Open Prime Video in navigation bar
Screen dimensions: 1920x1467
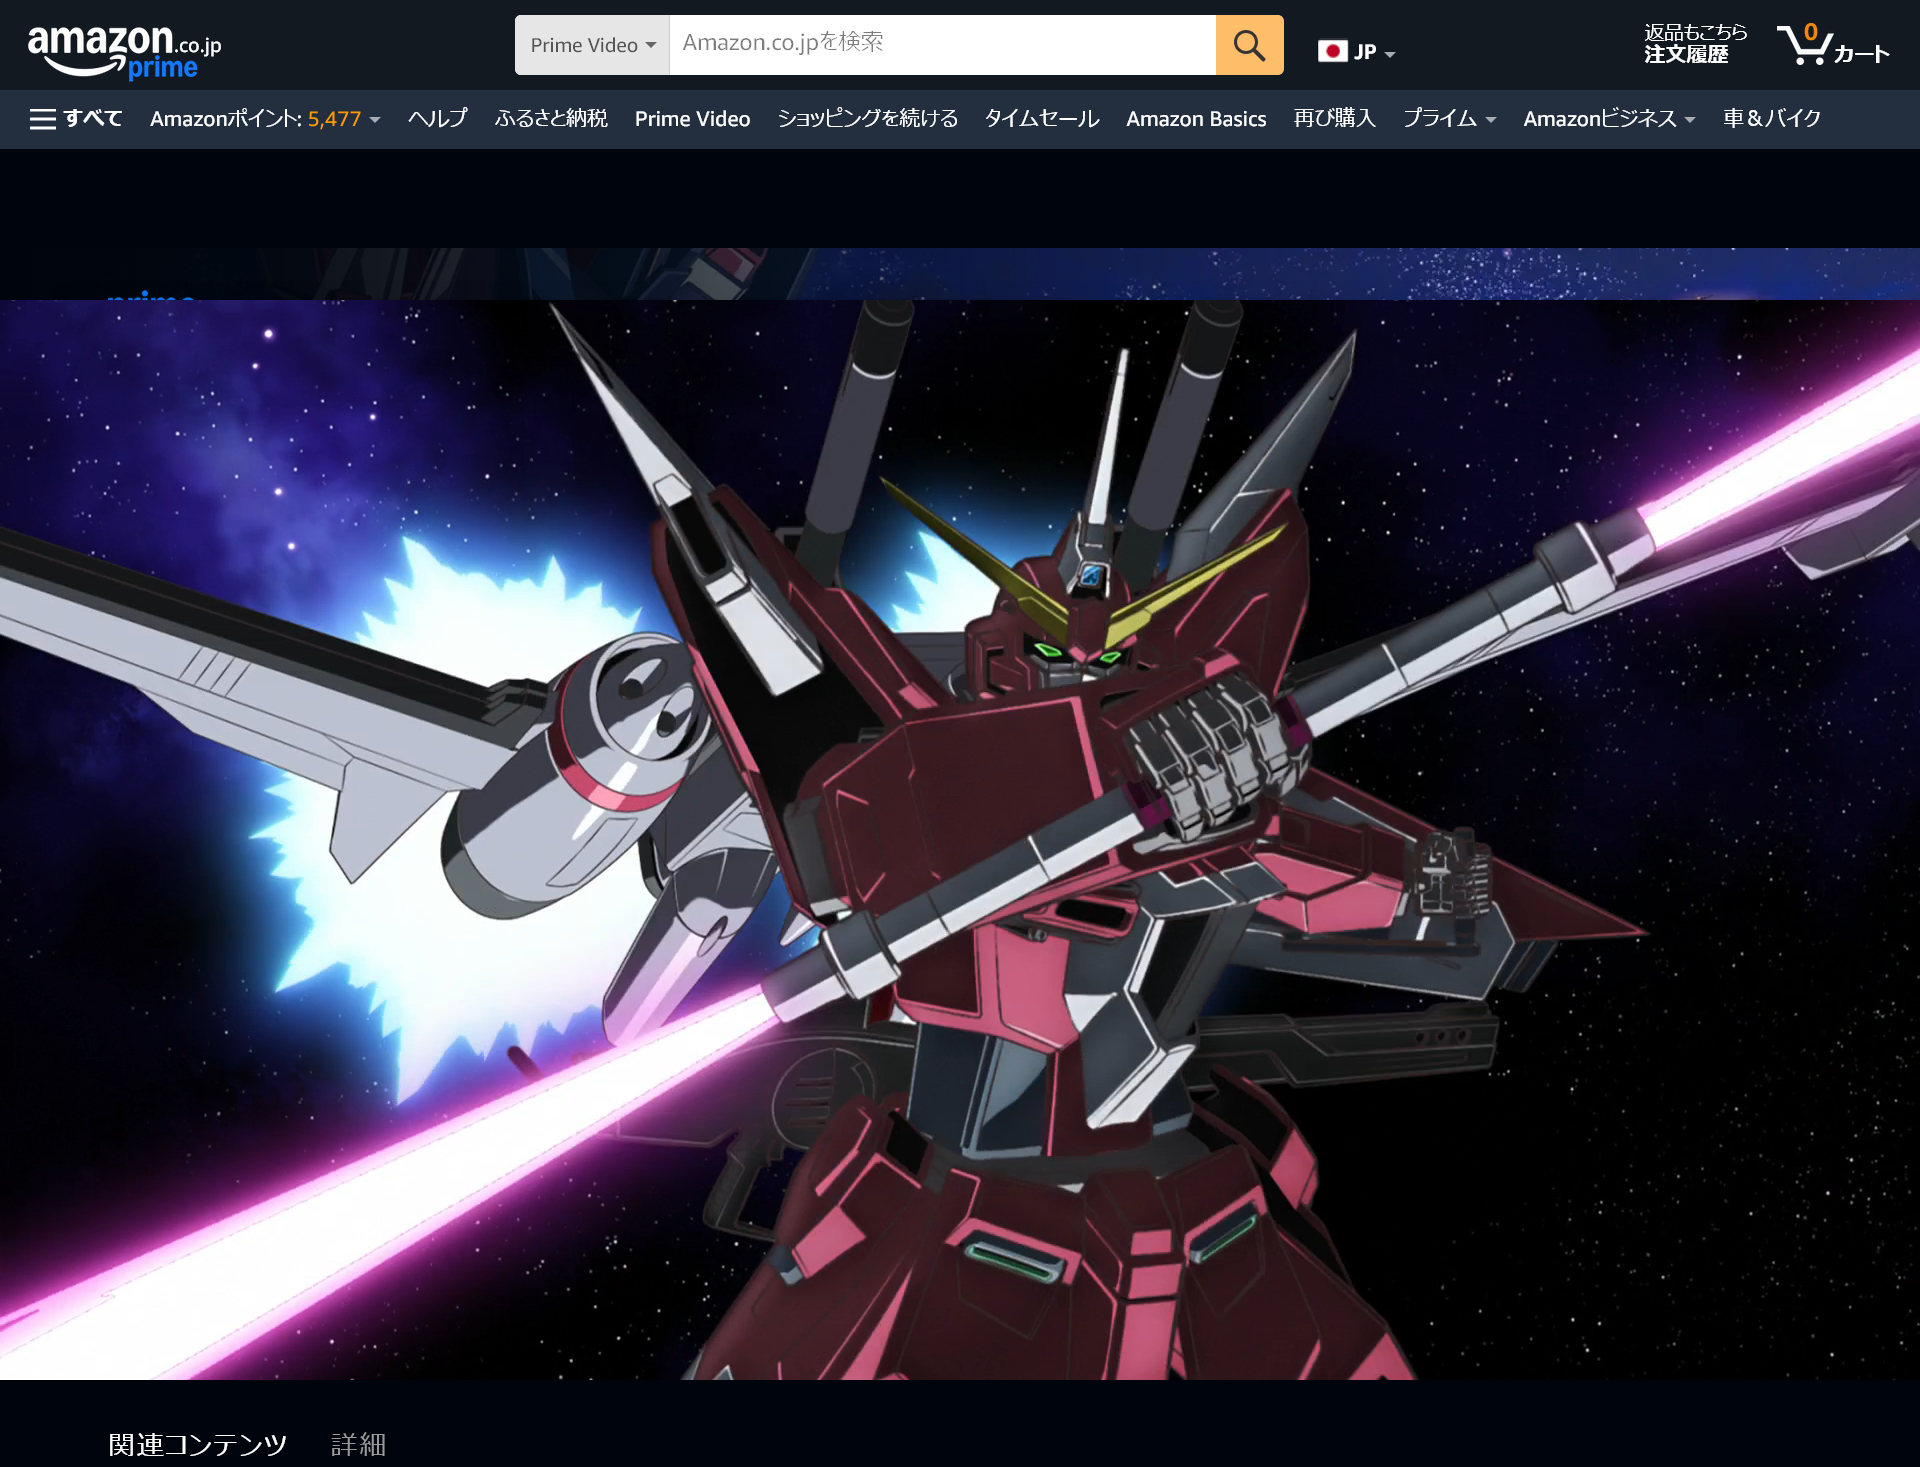click(x=692, y=119)
